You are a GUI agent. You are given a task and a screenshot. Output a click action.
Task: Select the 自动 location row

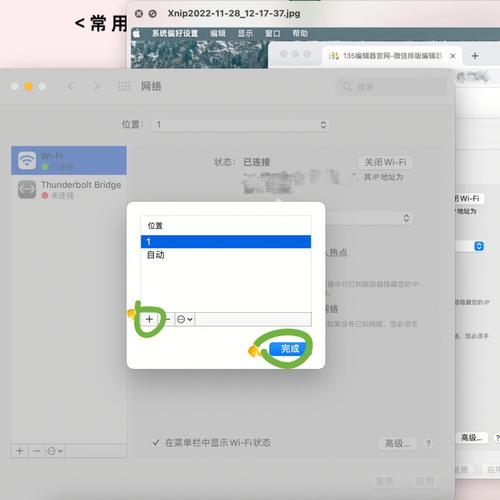(226, 255)
